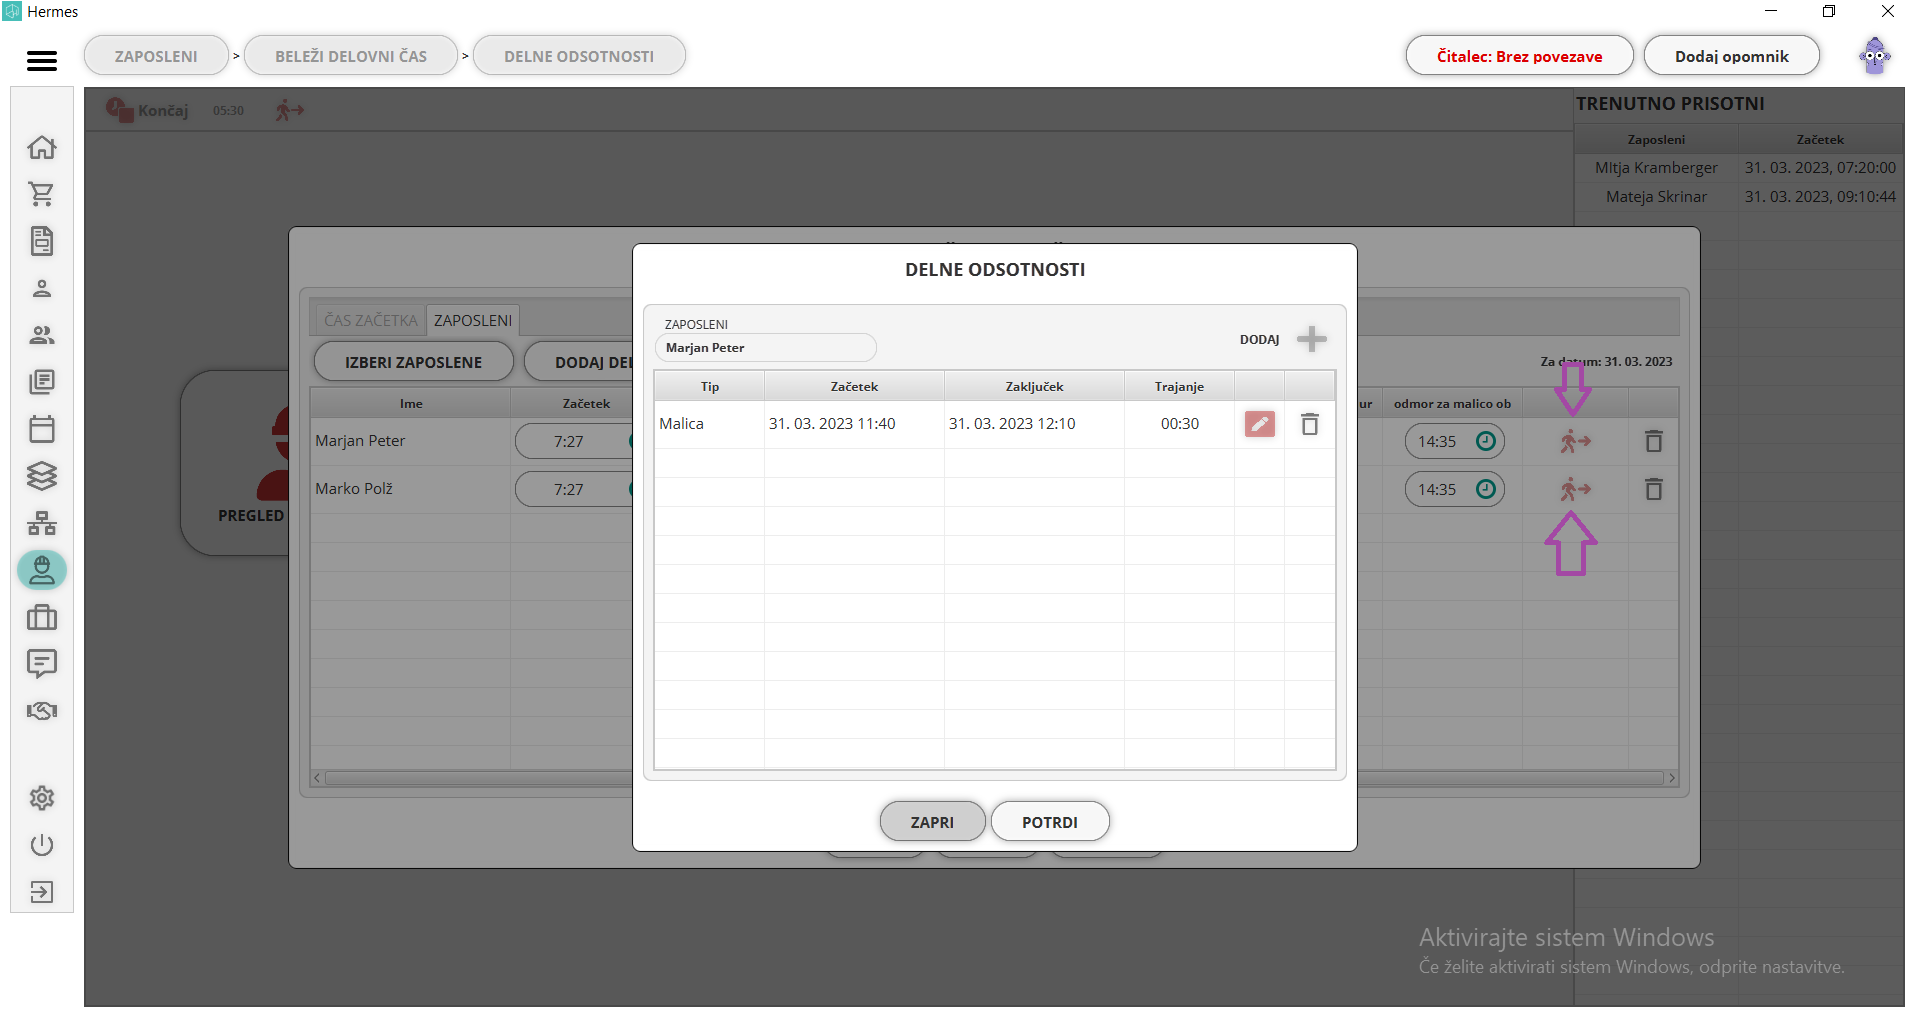The width and height of the screenshot is (1917, 1024).
Task: Select Mitja Kramberger in present list
Action: tap(1656, 168)
